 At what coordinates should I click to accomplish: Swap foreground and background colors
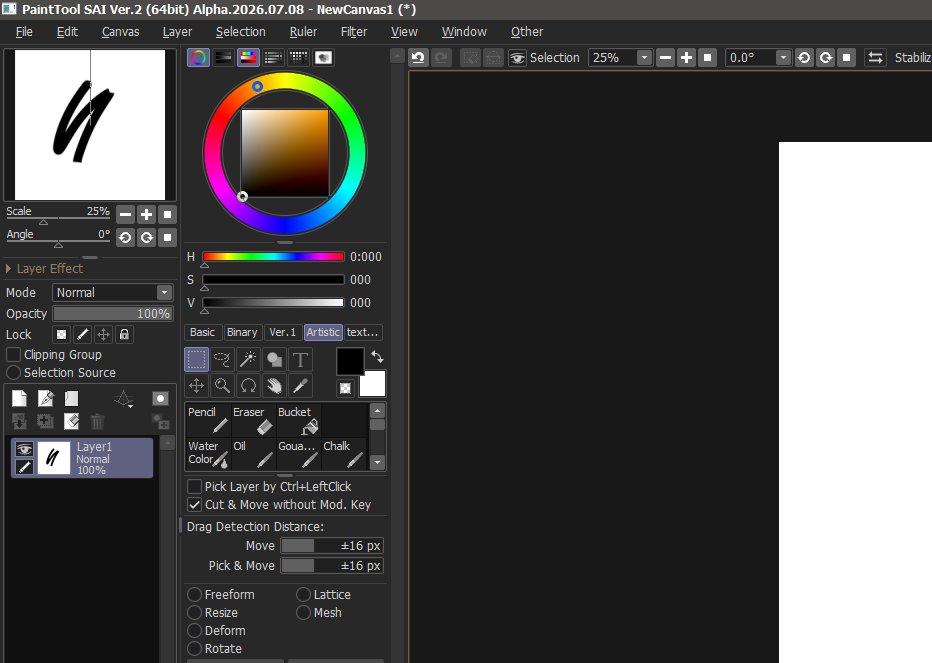coord(377,357)
